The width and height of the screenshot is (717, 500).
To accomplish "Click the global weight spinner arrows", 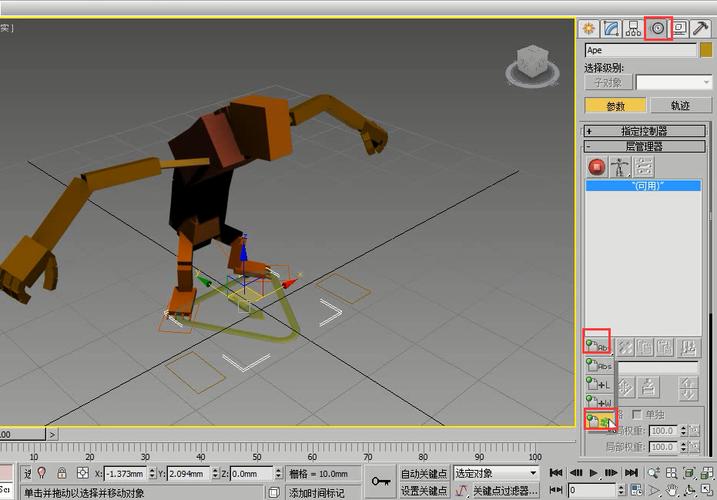I will click(683, 431).
